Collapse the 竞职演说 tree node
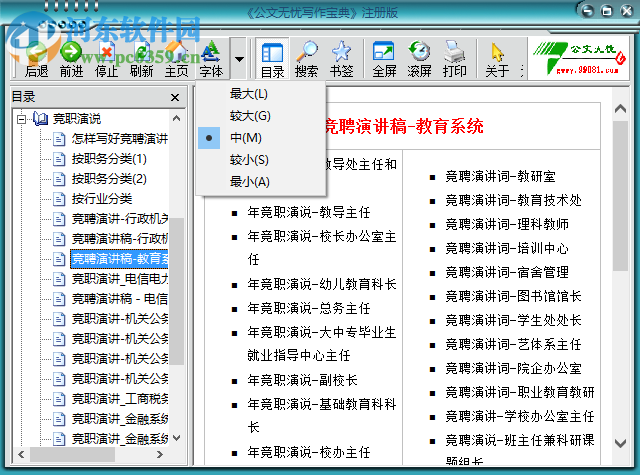 tap(21, 119)
